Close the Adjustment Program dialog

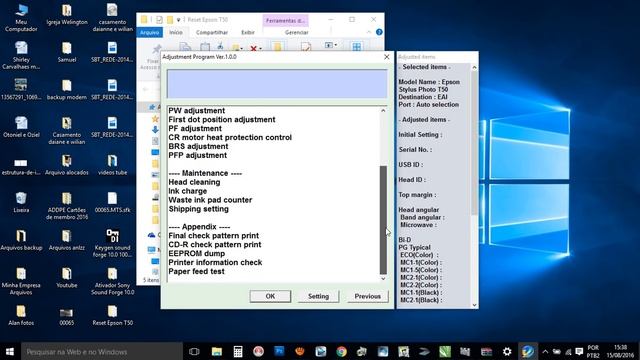387,57
